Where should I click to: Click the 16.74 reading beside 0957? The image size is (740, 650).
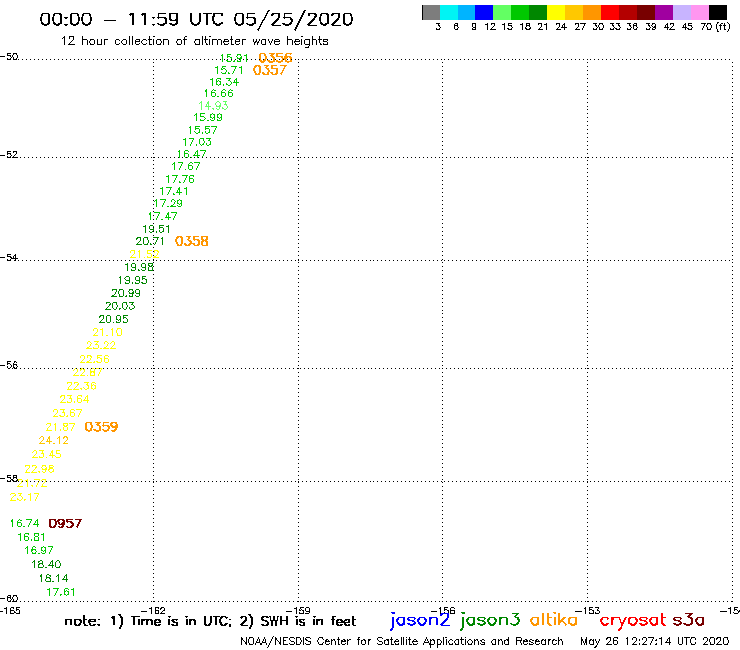[x=25, y=523]
